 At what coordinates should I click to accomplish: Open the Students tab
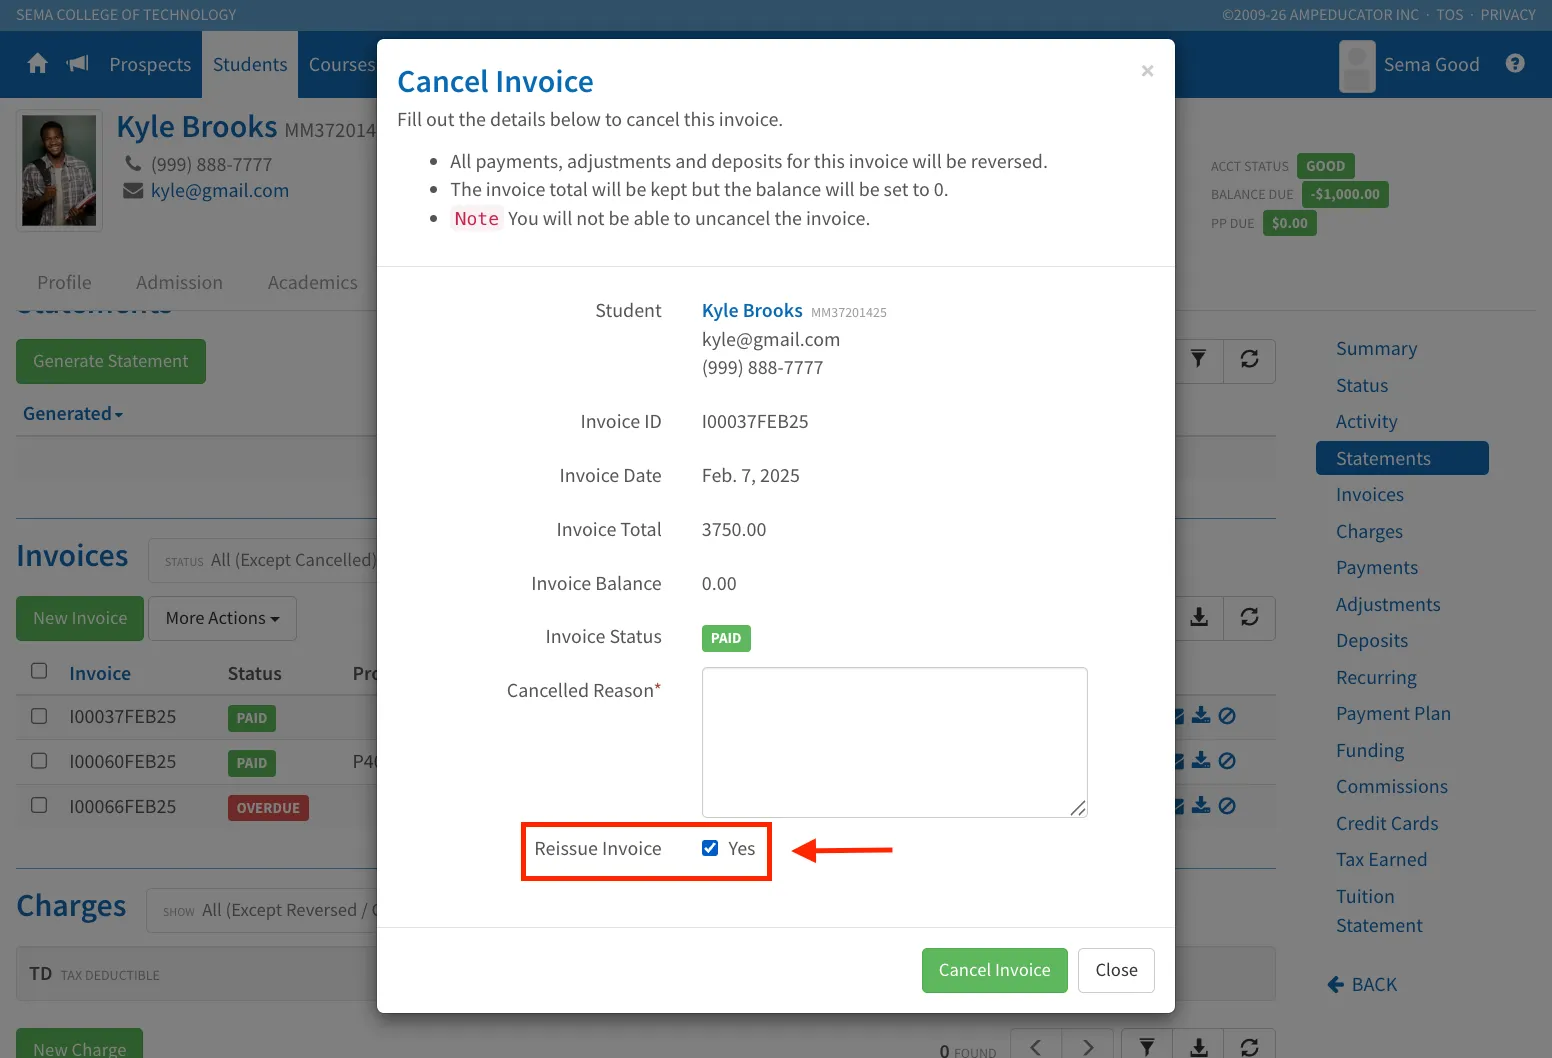tap(250, 65)
